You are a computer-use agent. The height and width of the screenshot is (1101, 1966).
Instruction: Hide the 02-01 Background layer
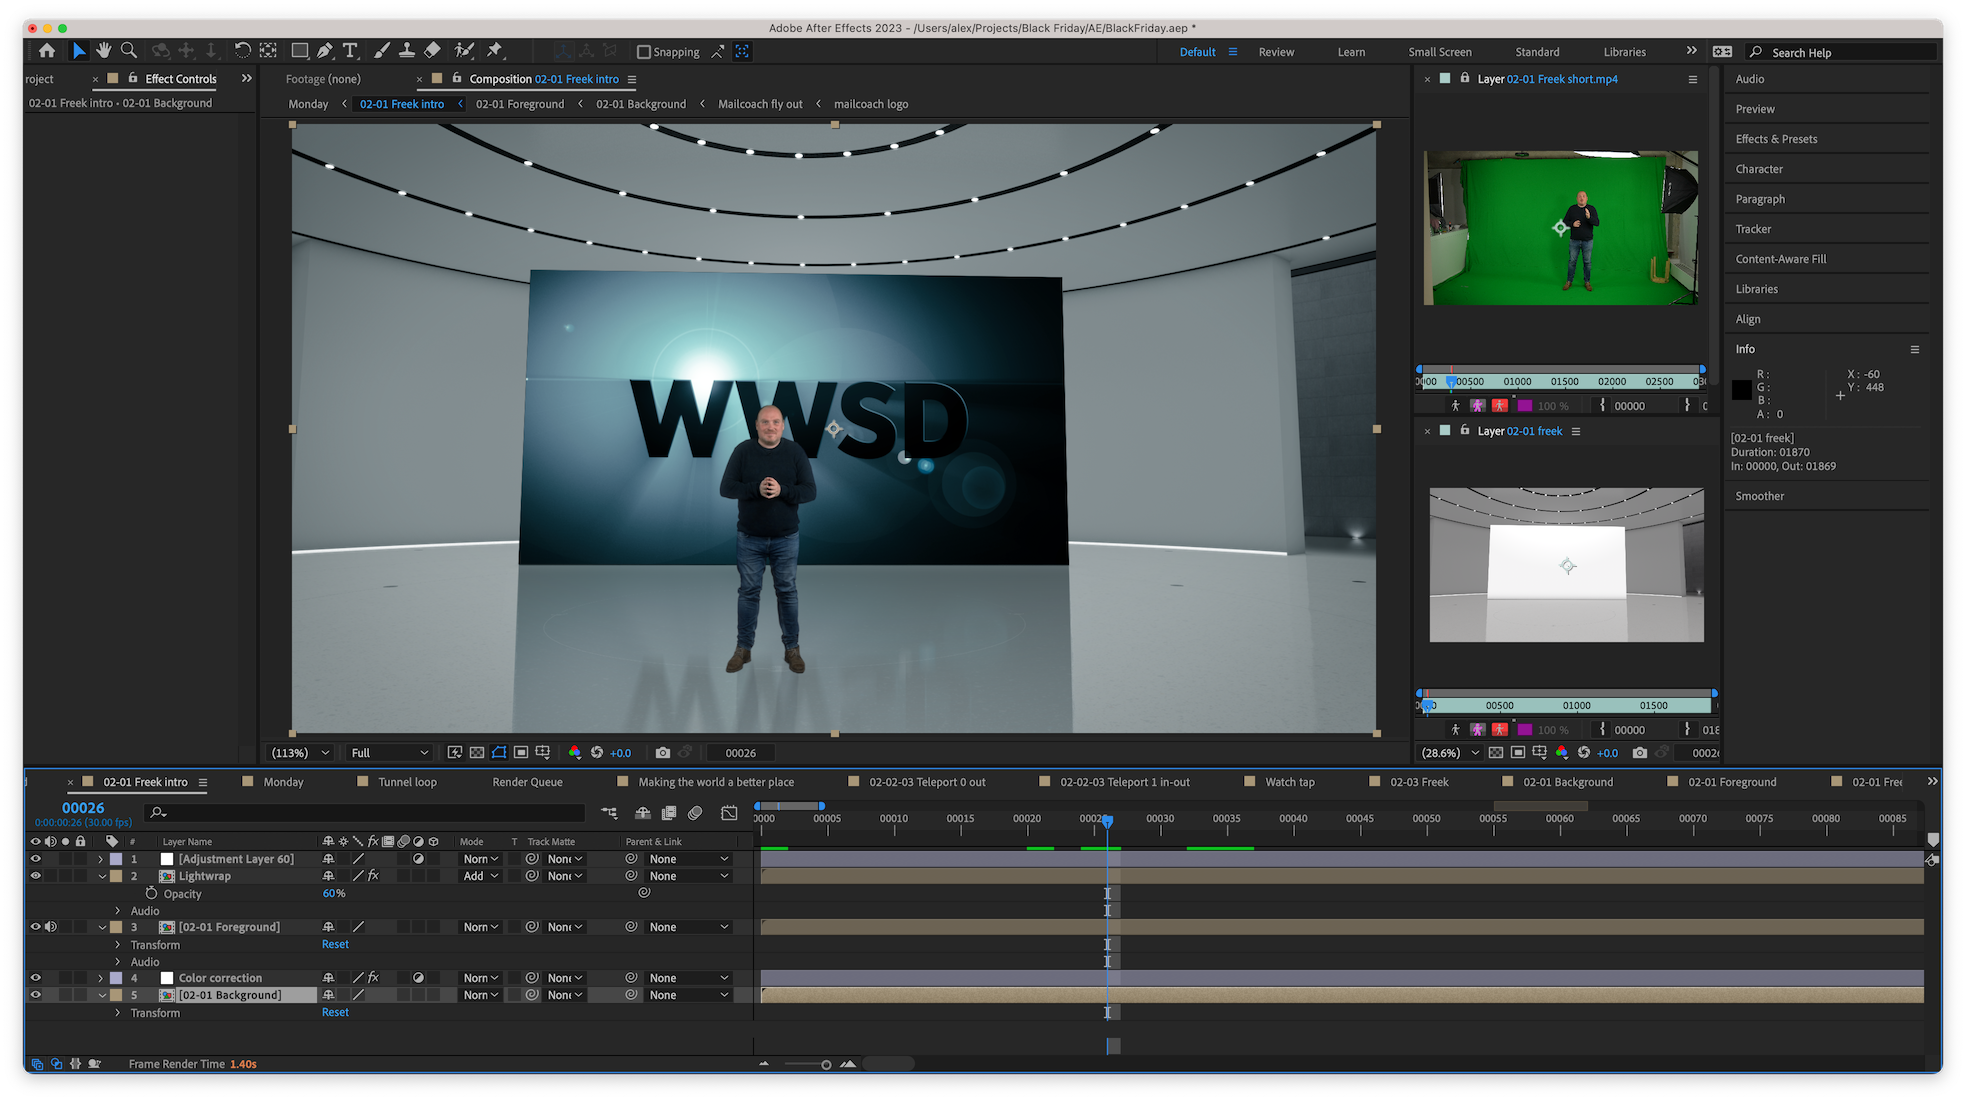tap(36, 995)
